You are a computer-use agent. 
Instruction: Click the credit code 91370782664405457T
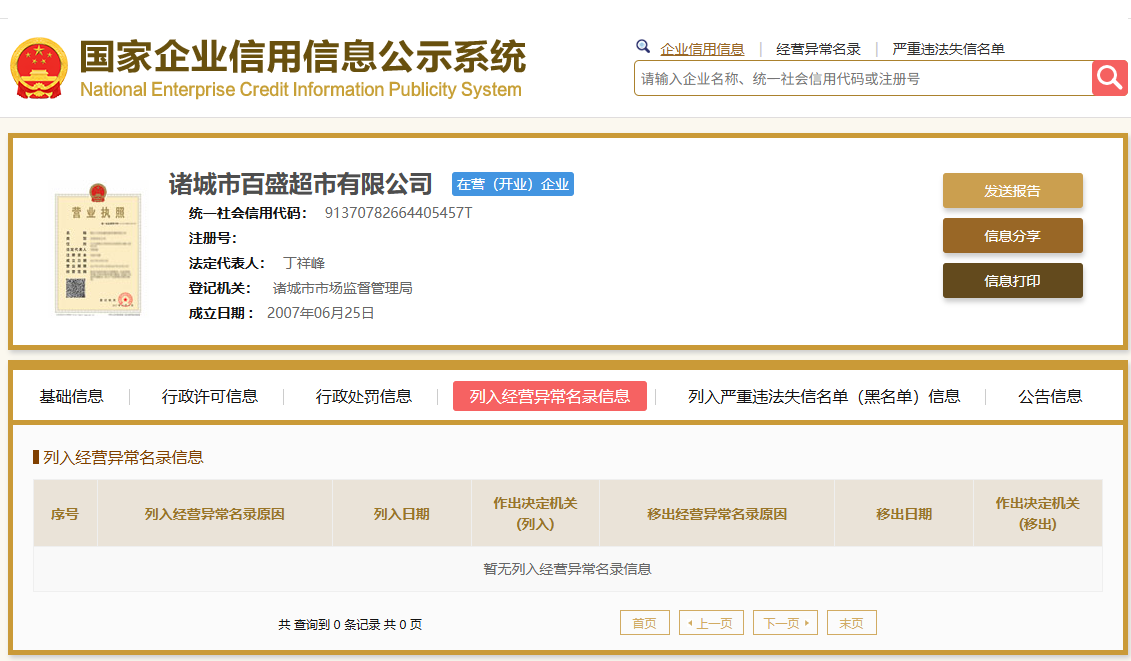398,213
